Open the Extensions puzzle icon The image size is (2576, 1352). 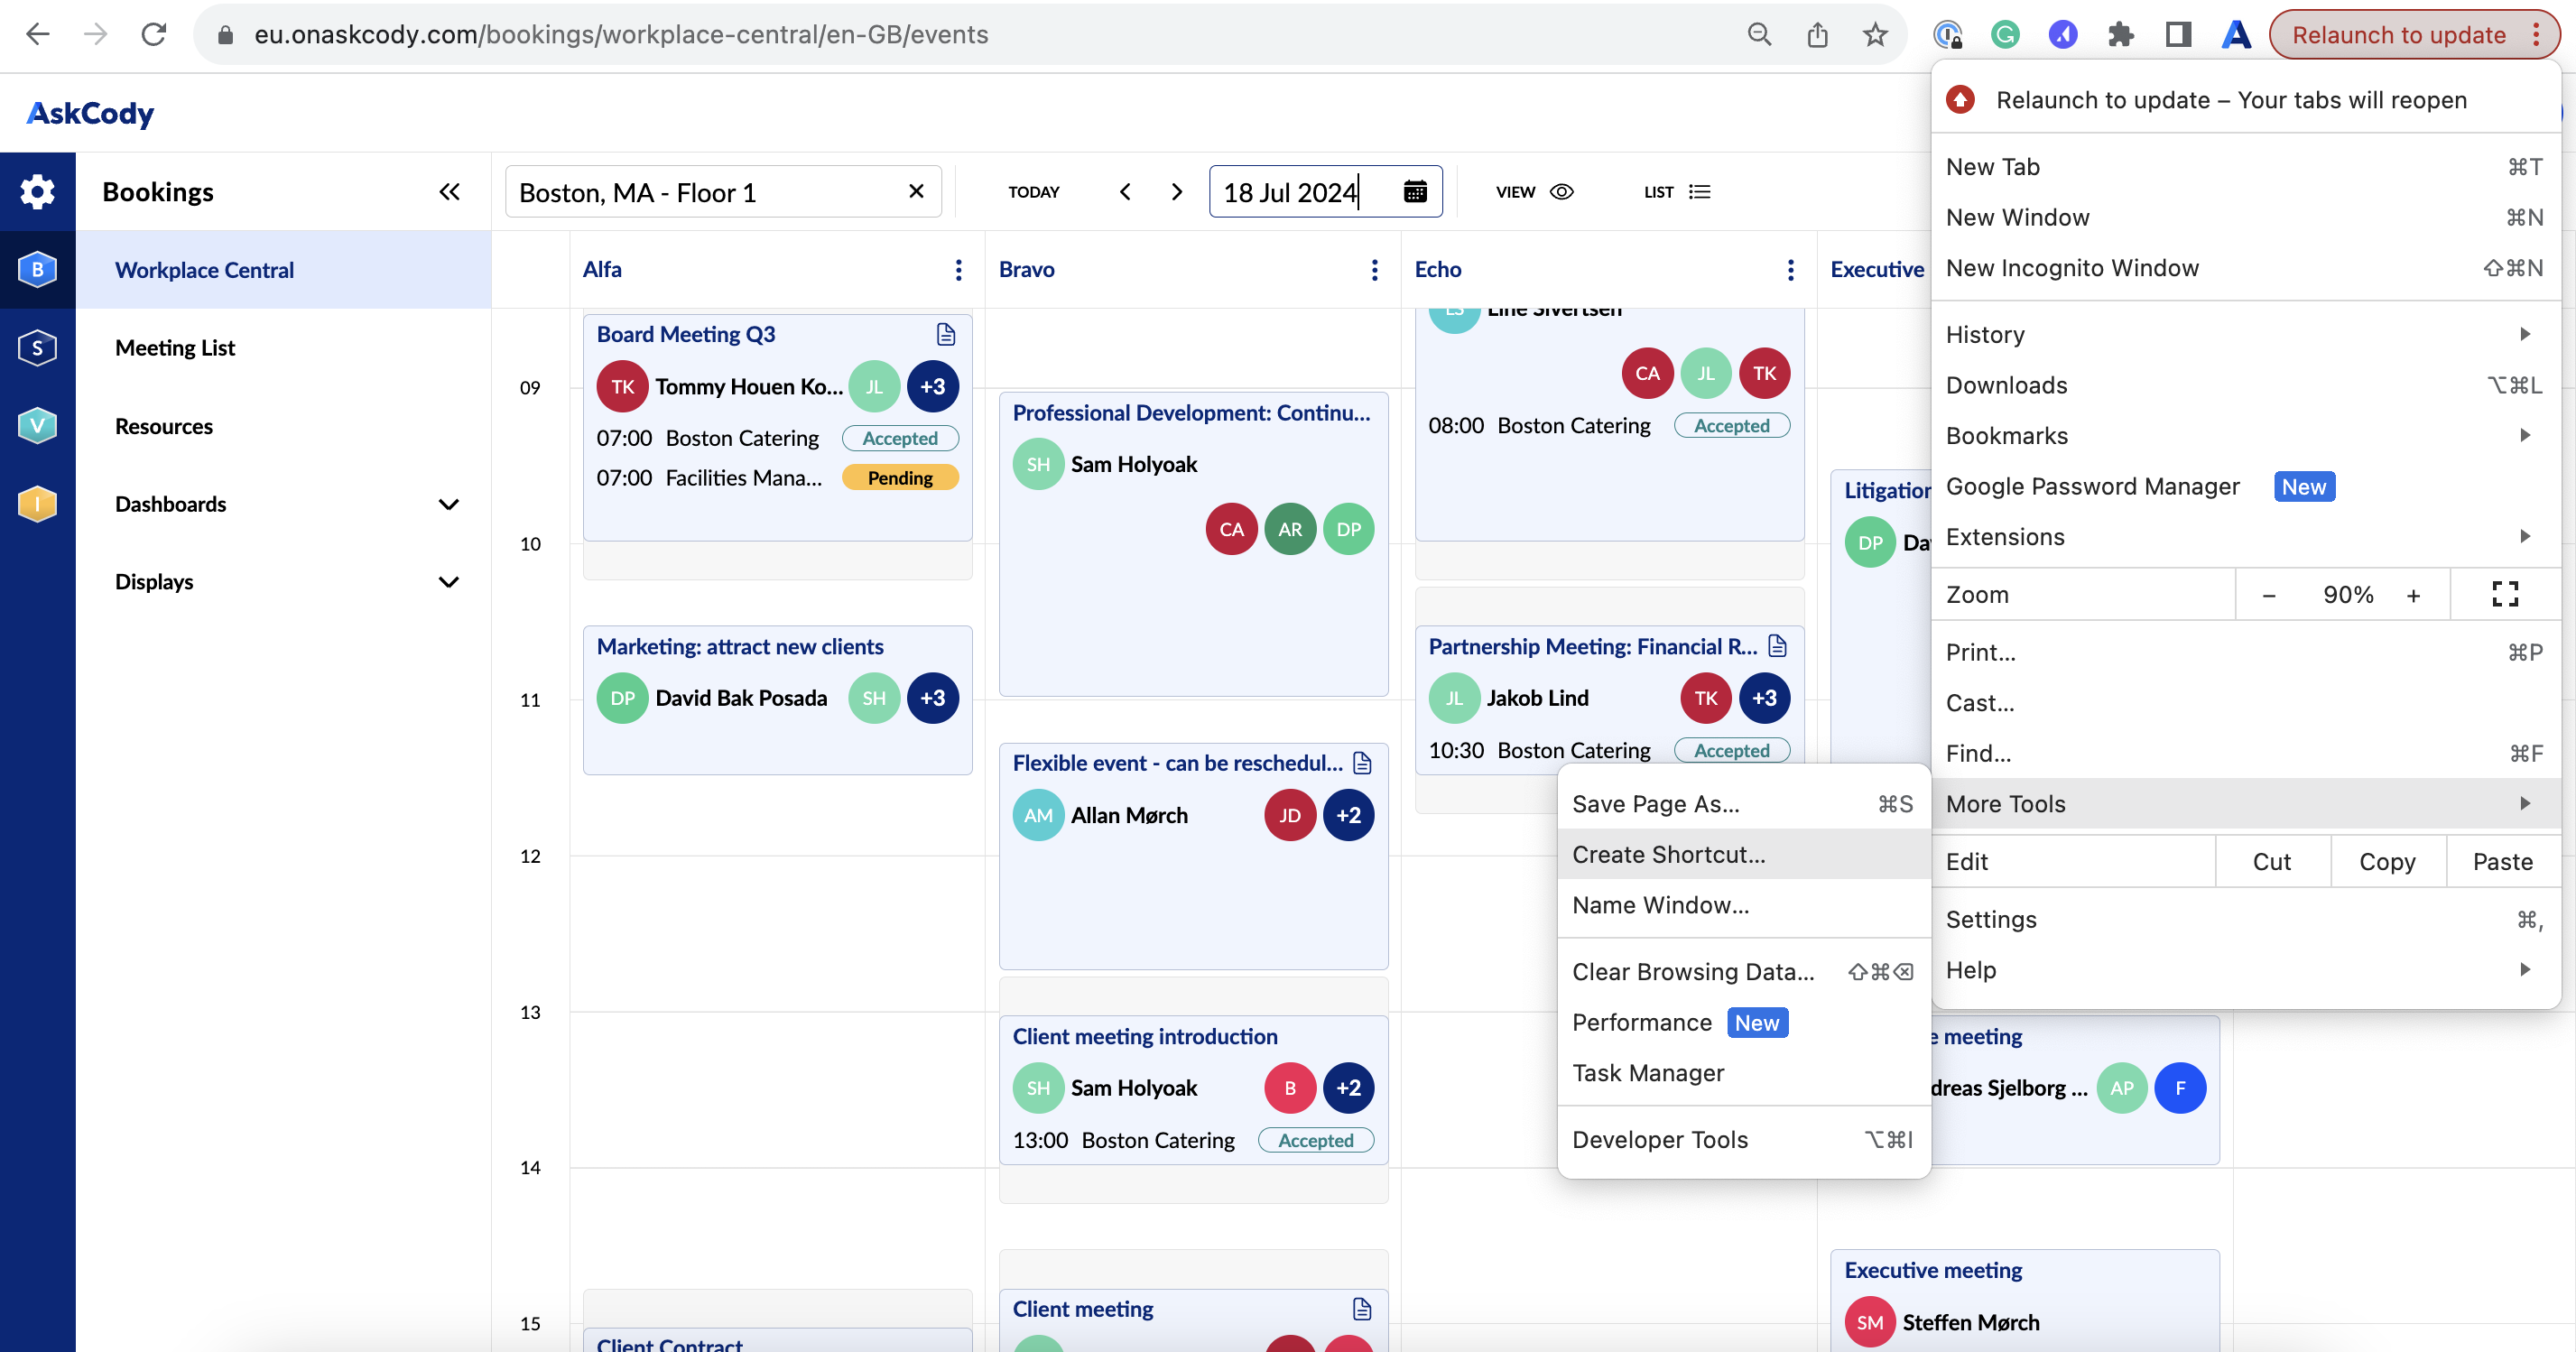[2120, 34]
